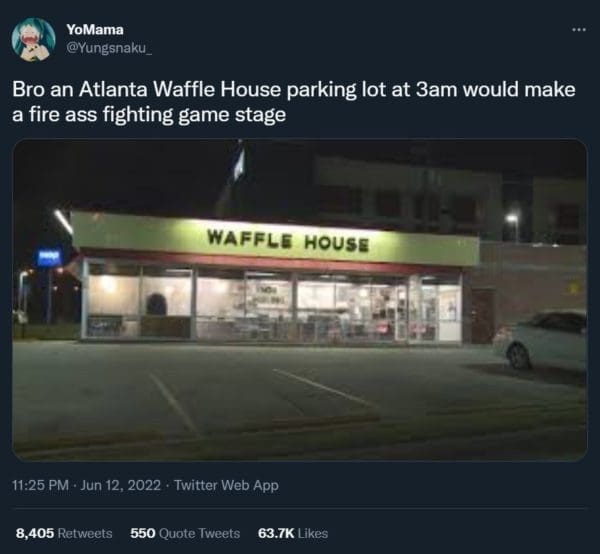Open YoMama's profile avatar

click(x=33, y=40)
